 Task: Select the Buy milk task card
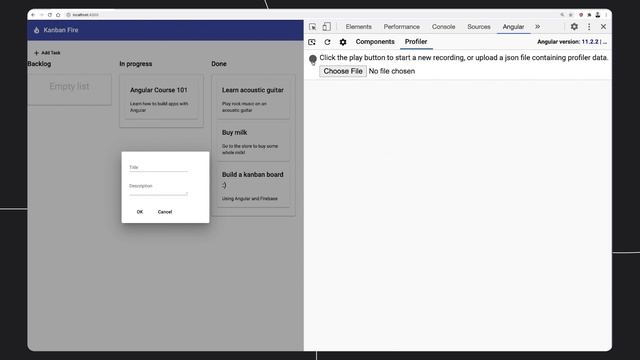[x=253, y=142]
